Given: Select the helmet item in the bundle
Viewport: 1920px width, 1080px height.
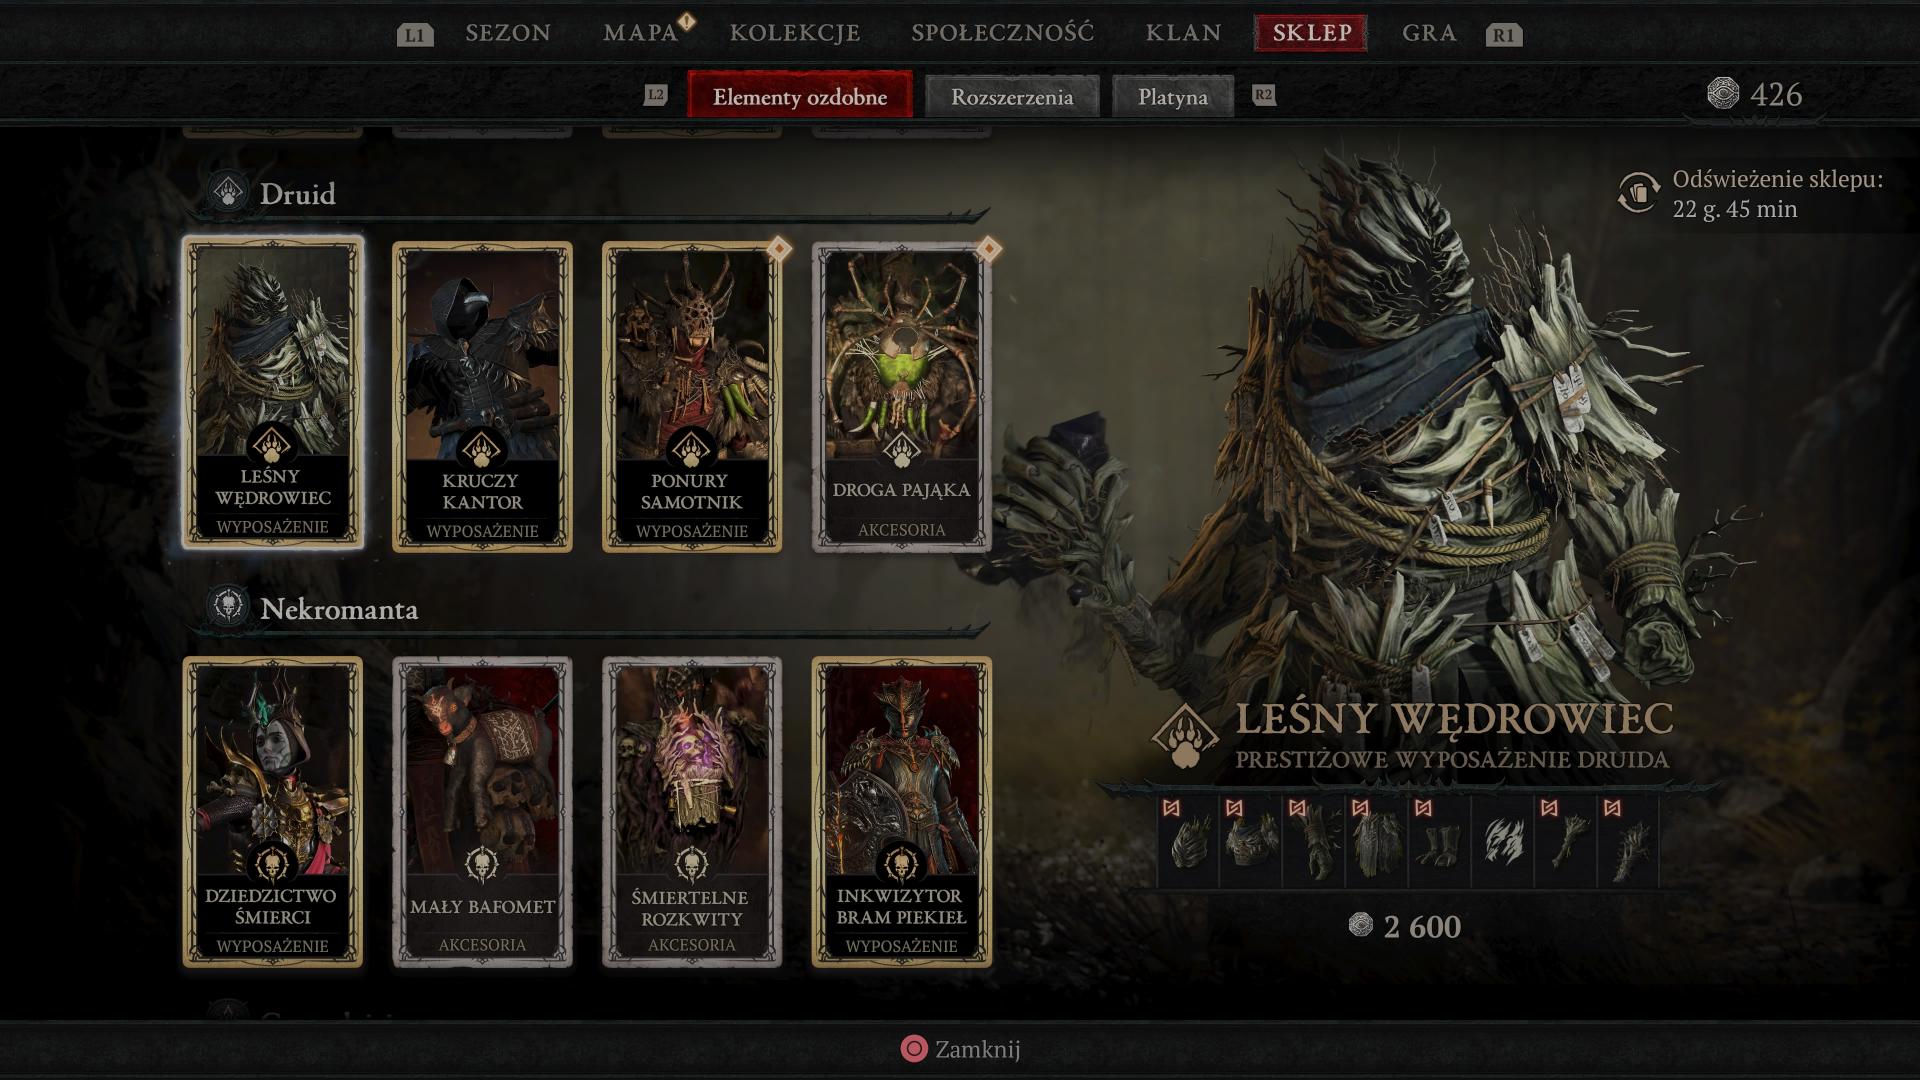Looking at the screenshot, I should pos(1189,841).
